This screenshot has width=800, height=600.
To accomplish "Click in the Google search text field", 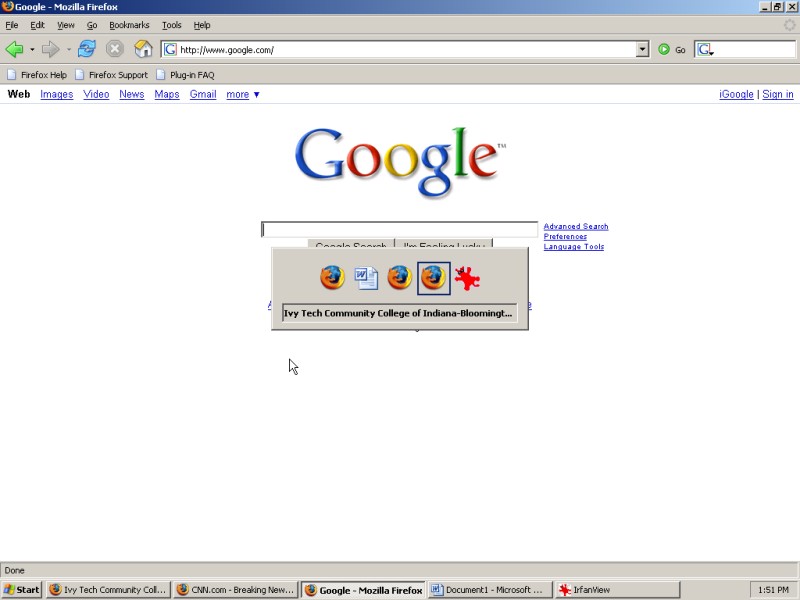I will (x=399, y=230).
